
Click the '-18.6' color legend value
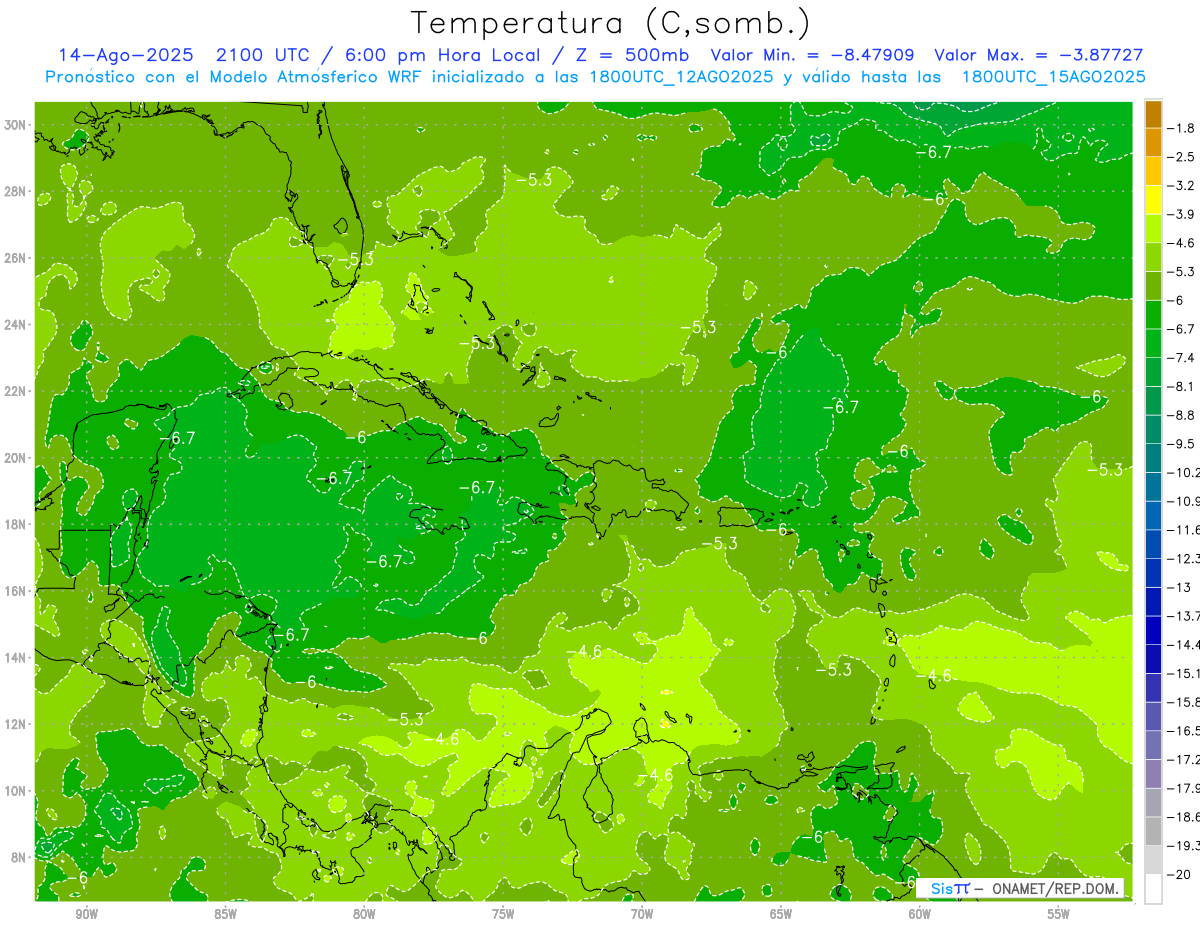[1184, 817]
